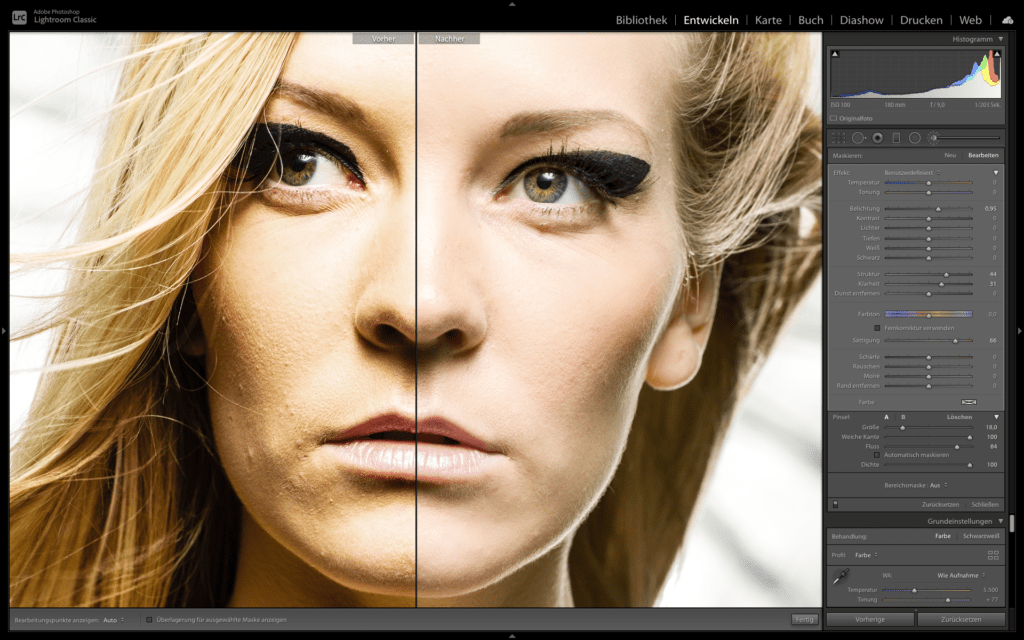This screenshot has width=1024, height=640.
Task: Adjust the Struktur slider handle
Action: pos(946,274)
